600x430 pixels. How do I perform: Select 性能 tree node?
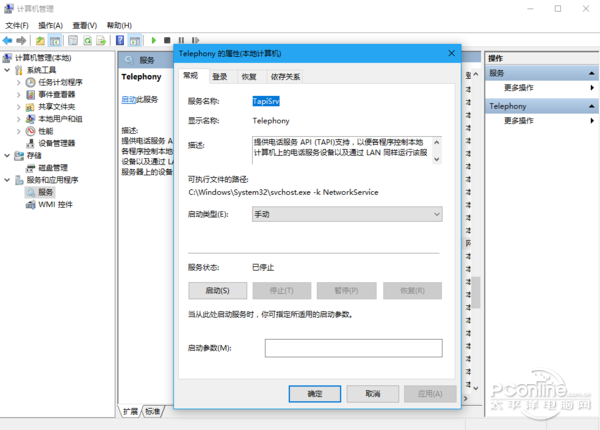tap(46, 131)
